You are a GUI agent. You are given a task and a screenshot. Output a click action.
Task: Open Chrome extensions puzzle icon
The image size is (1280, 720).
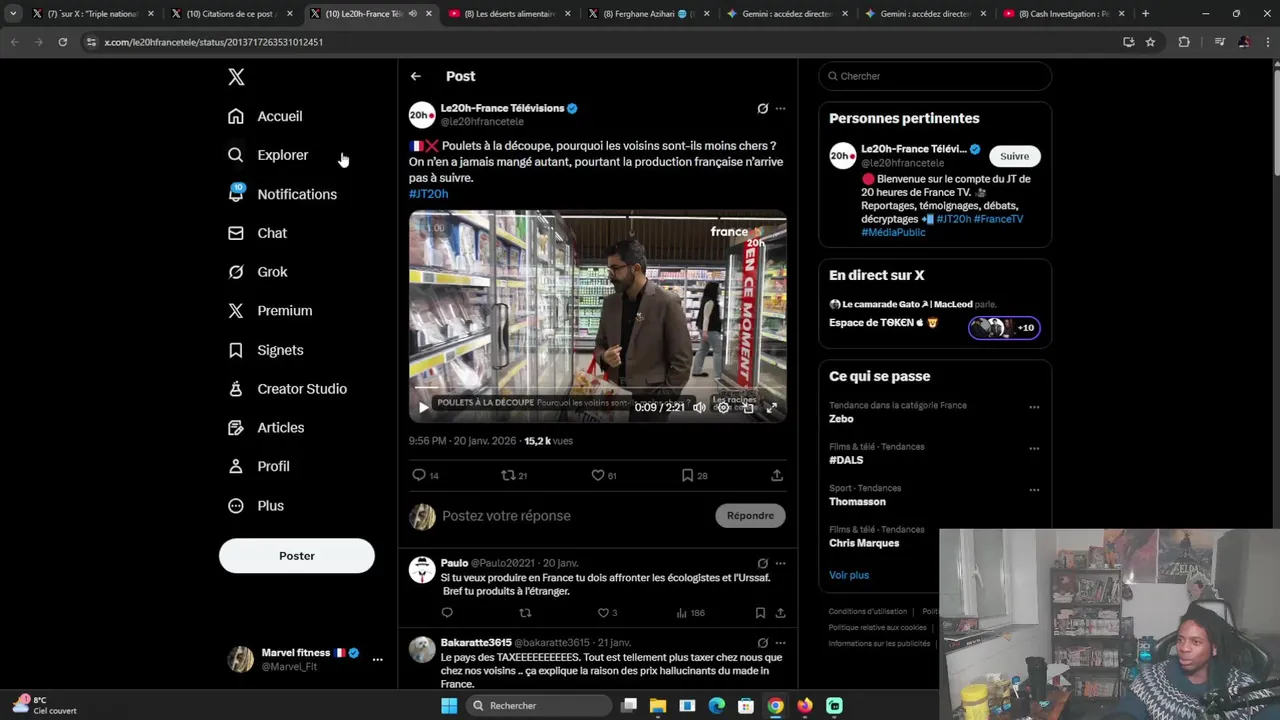click(1184, 42)
